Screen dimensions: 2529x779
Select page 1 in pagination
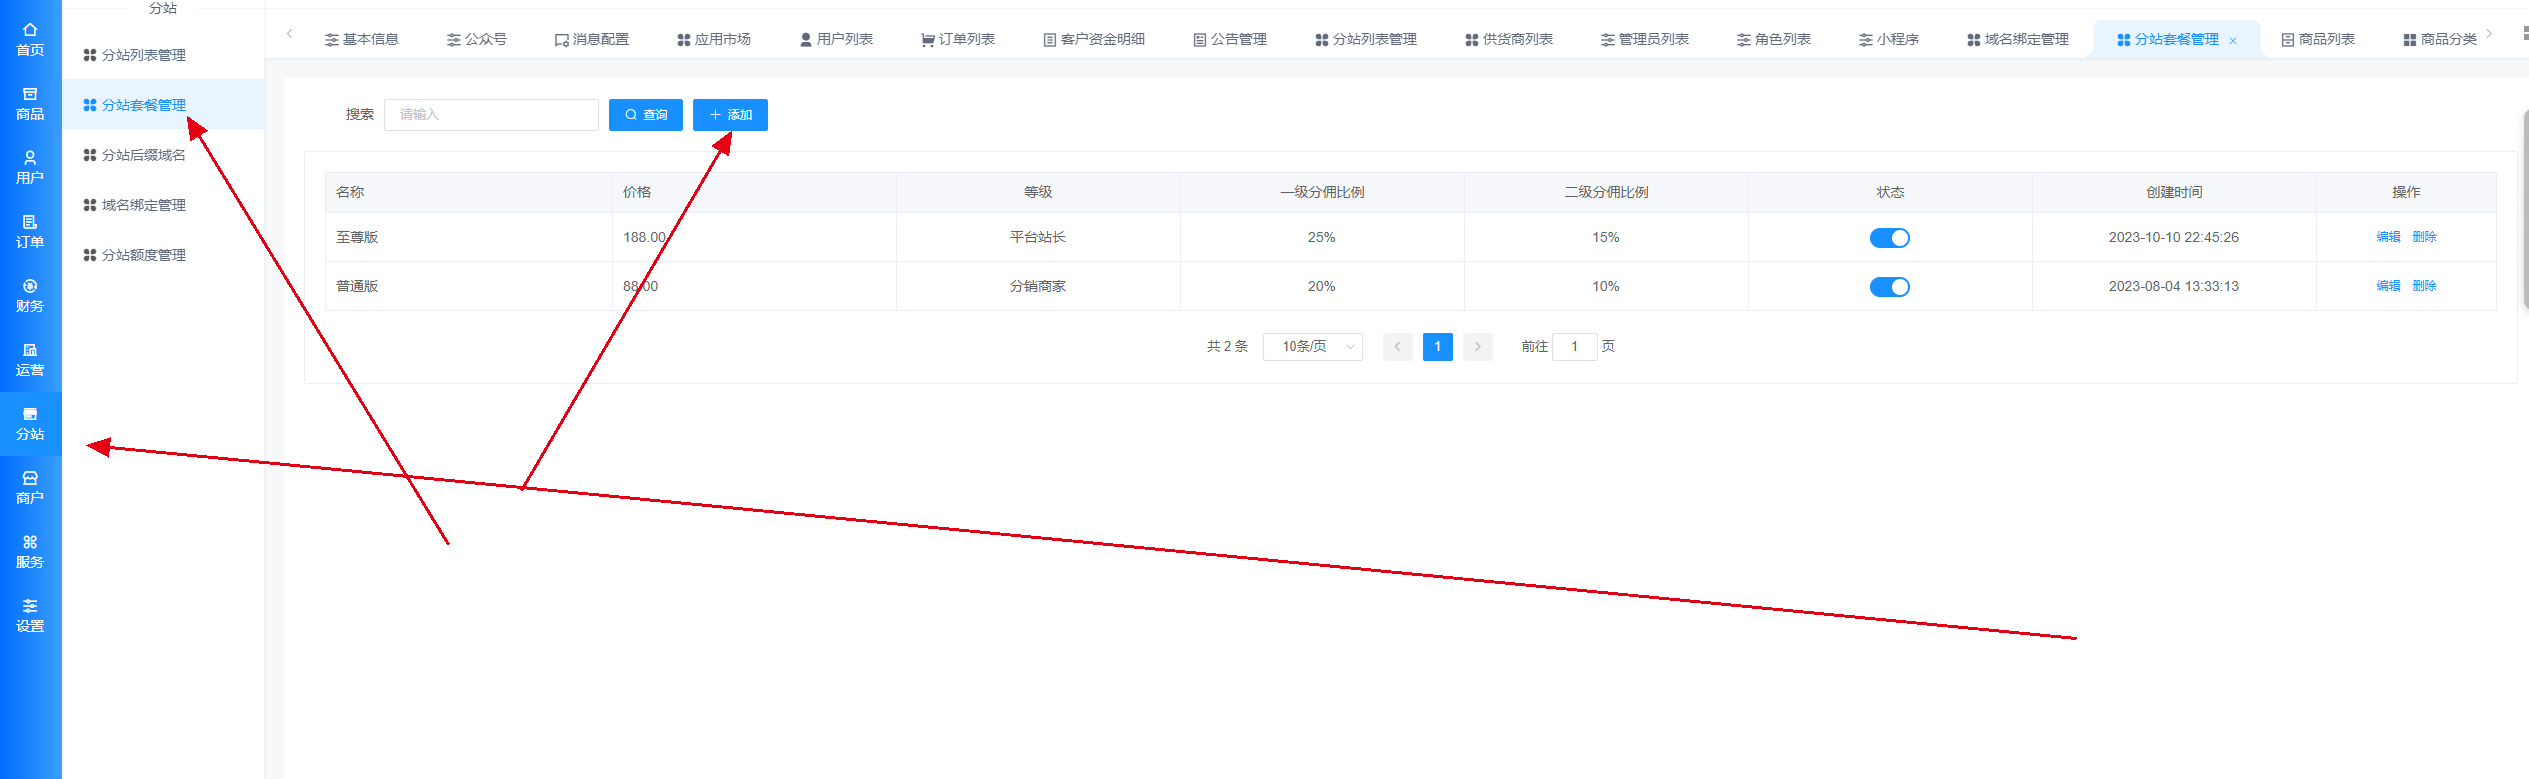1437,346
